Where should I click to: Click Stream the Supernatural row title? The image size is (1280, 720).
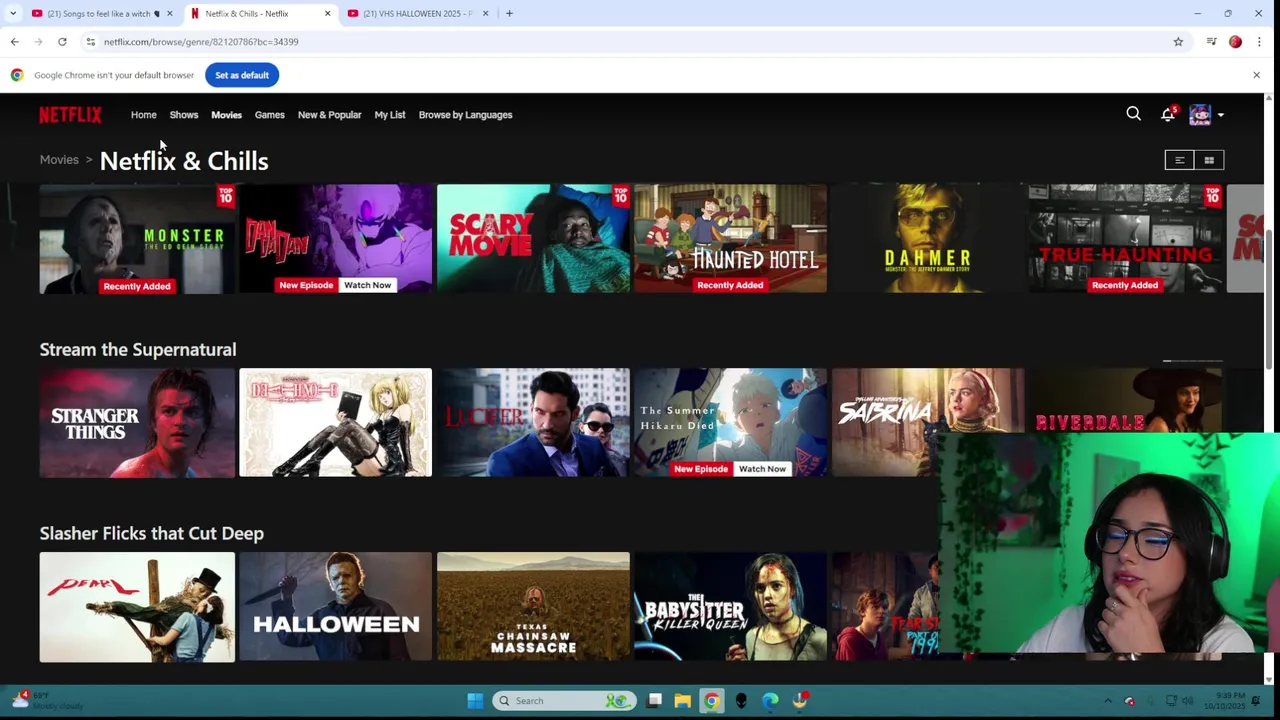138,349
